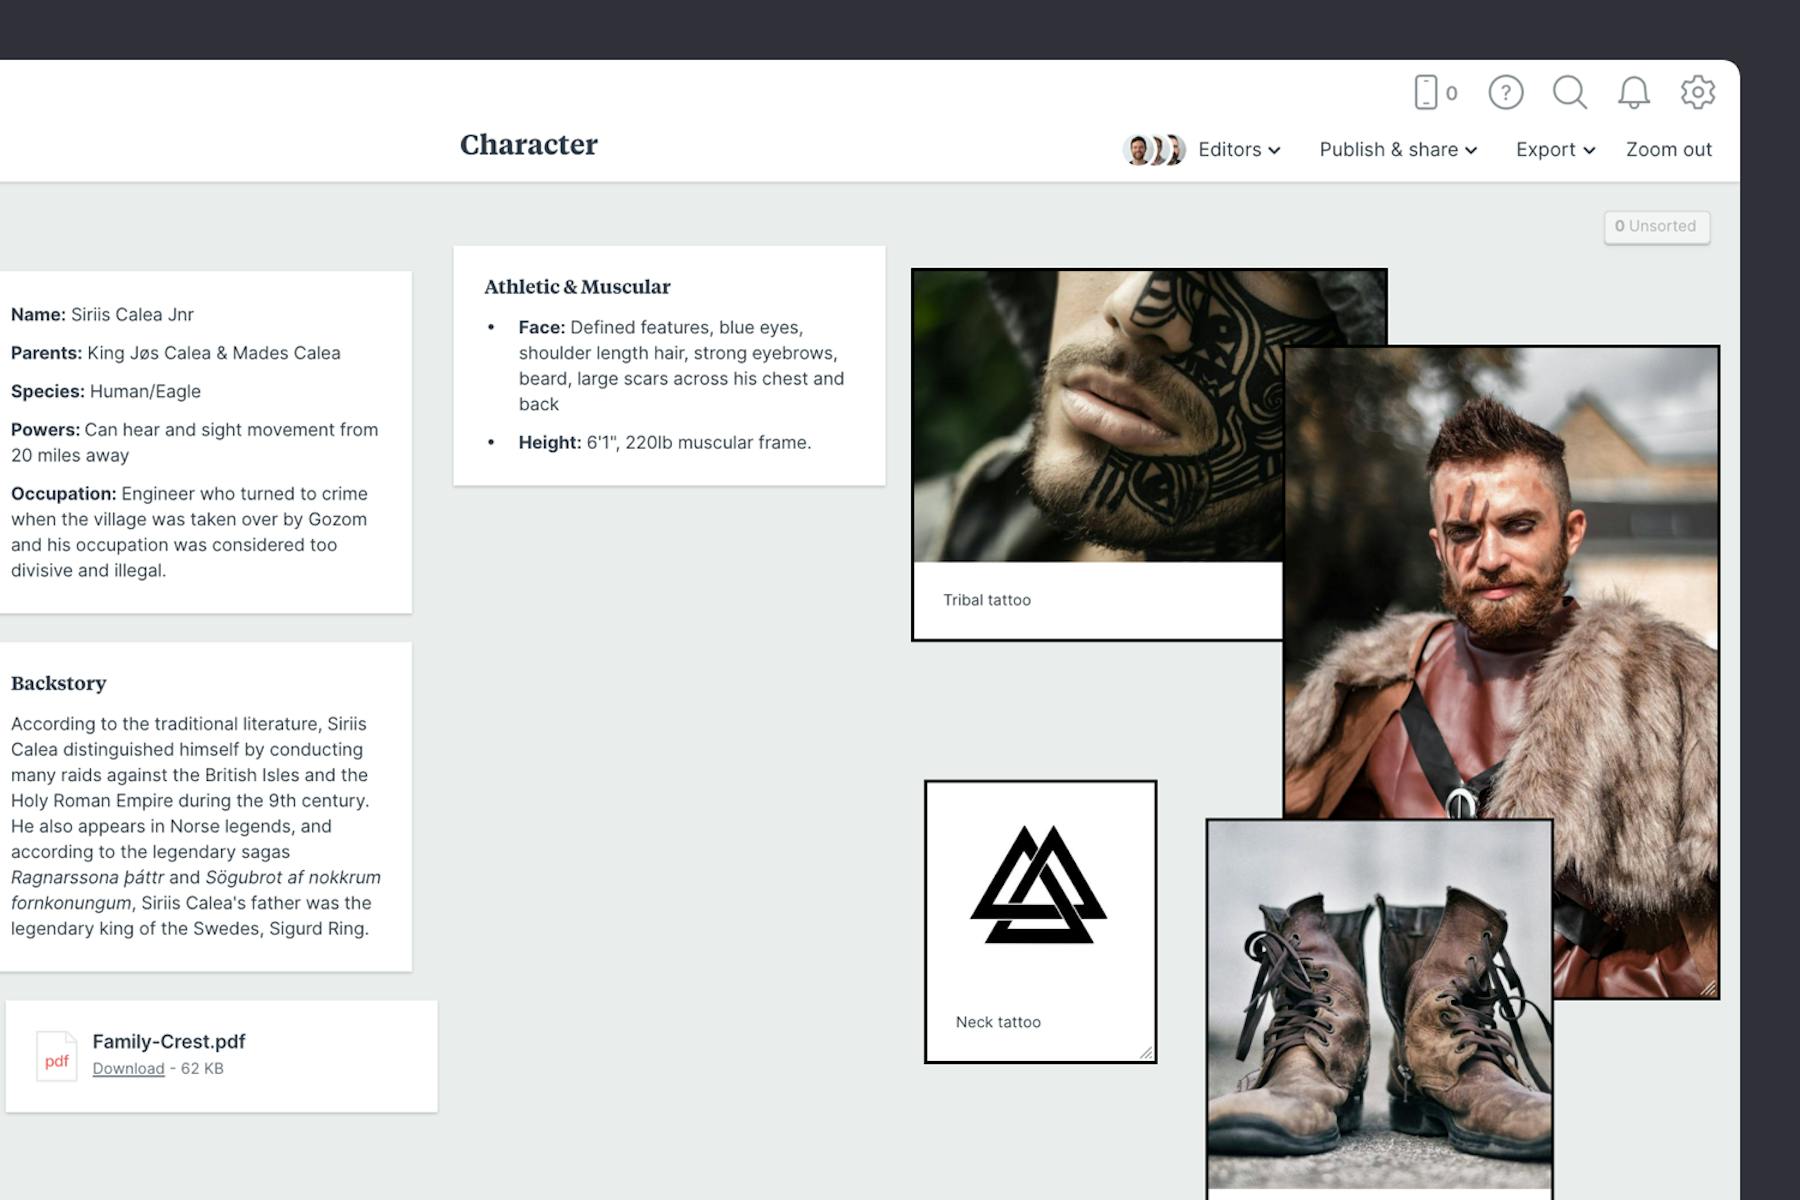Open the Publish & share dropdown

point(1397,150)
